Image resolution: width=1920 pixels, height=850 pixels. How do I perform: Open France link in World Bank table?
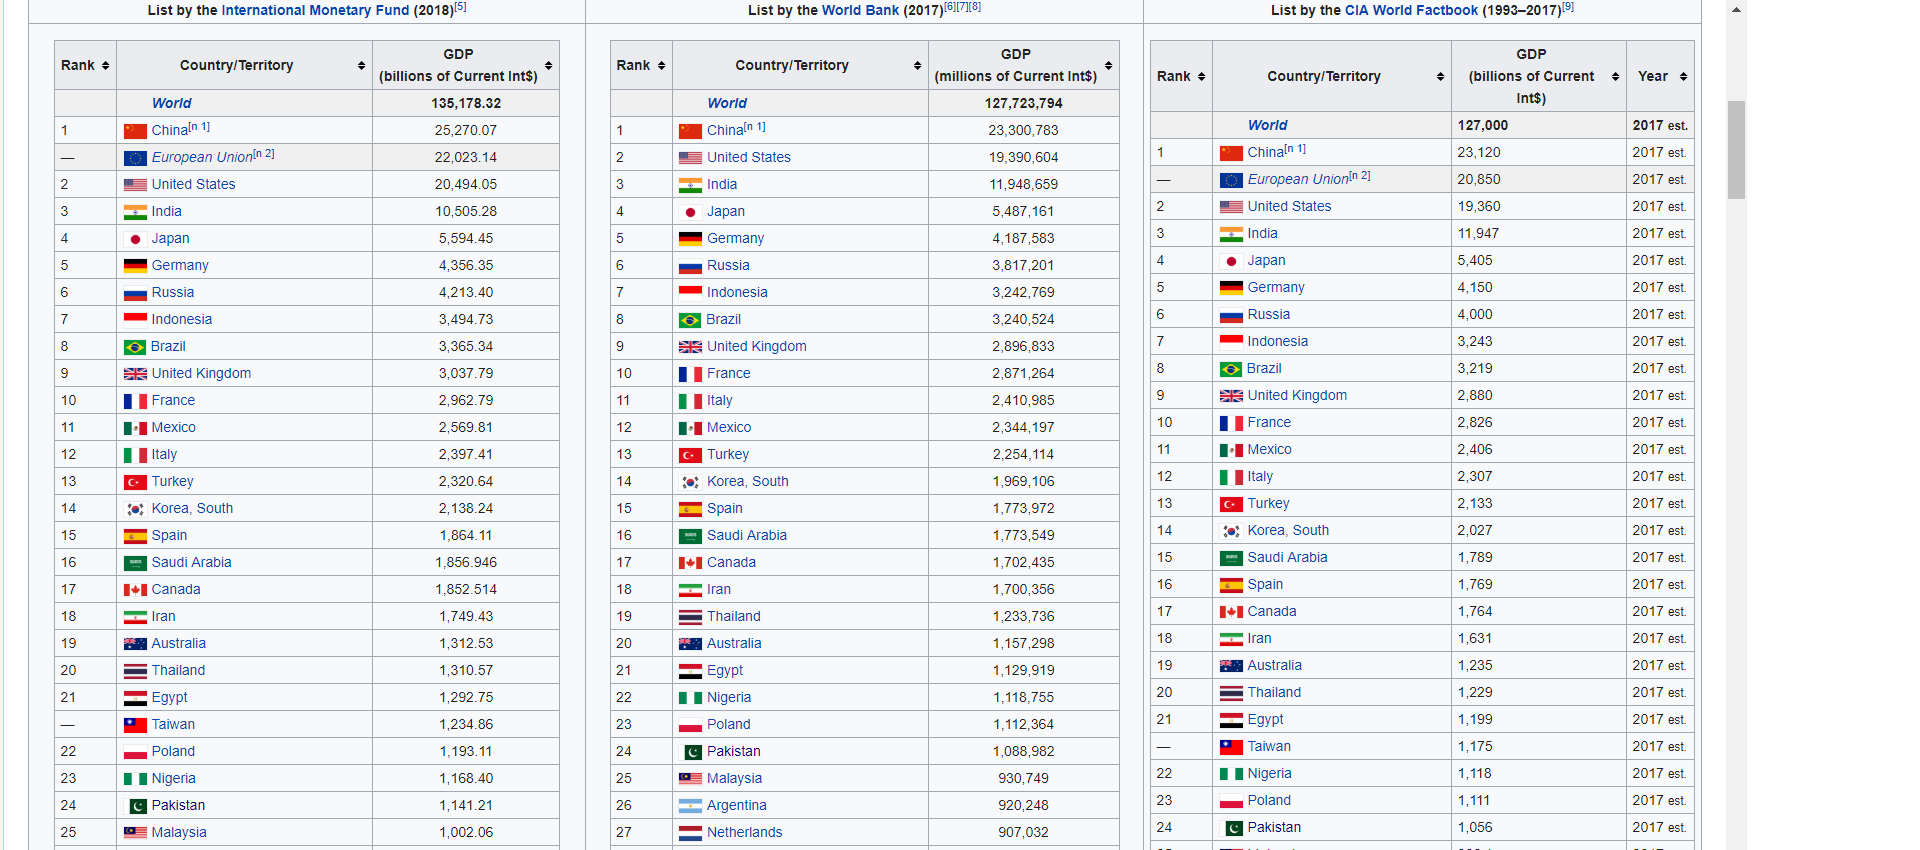click(728, 373)
